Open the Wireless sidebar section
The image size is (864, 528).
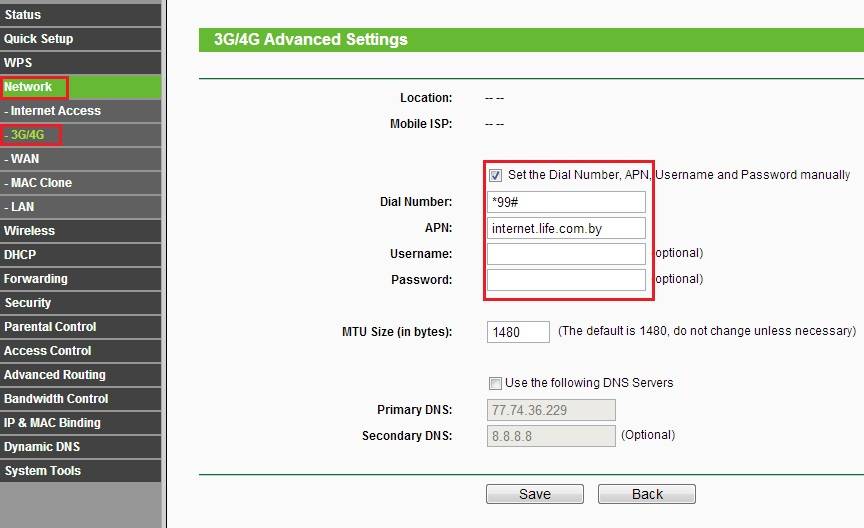[80, 231]
